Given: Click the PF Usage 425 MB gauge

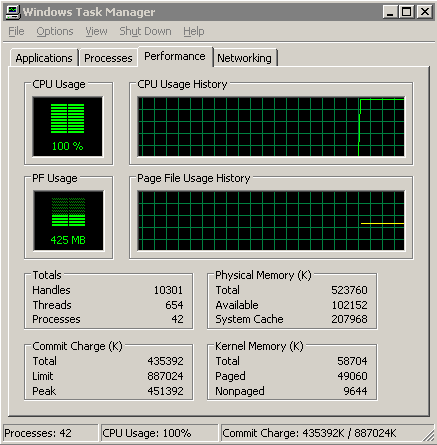Looking at the screenshot, I should pyautogui.click(x=68, y=221).
